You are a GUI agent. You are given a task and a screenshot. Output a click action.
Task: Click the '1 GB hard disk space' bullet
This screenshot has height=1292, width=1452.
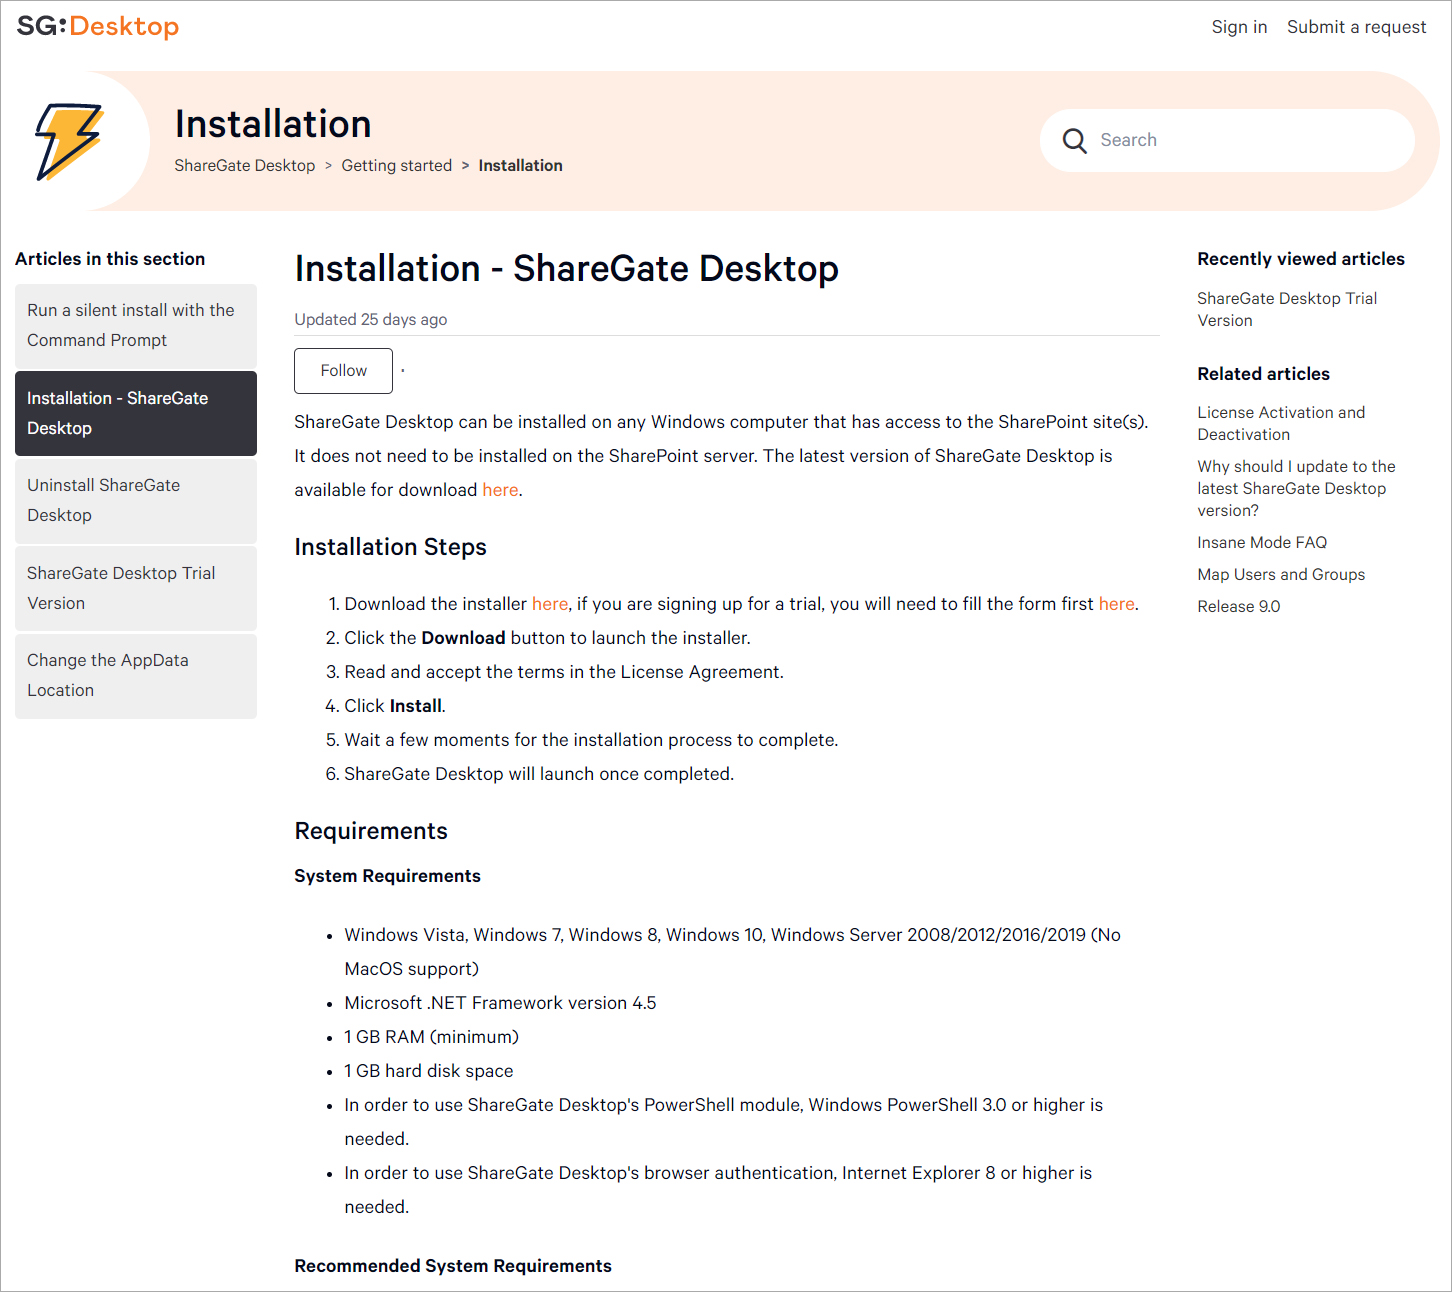pos(428,1071)
